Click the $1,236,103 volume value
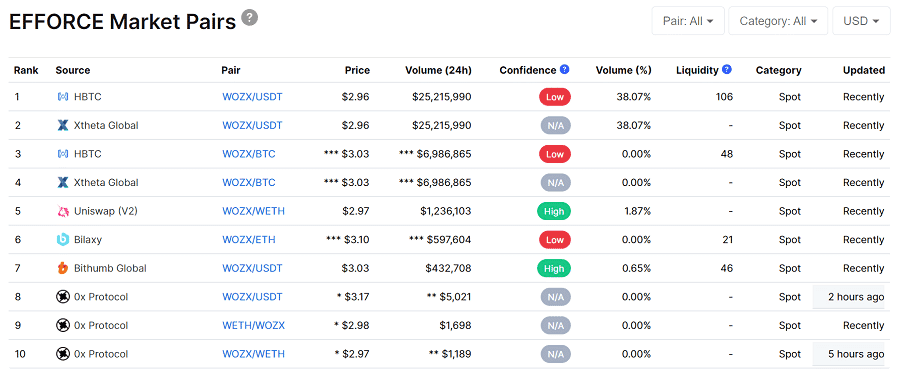The image size is (900, 375). [445, 211]
